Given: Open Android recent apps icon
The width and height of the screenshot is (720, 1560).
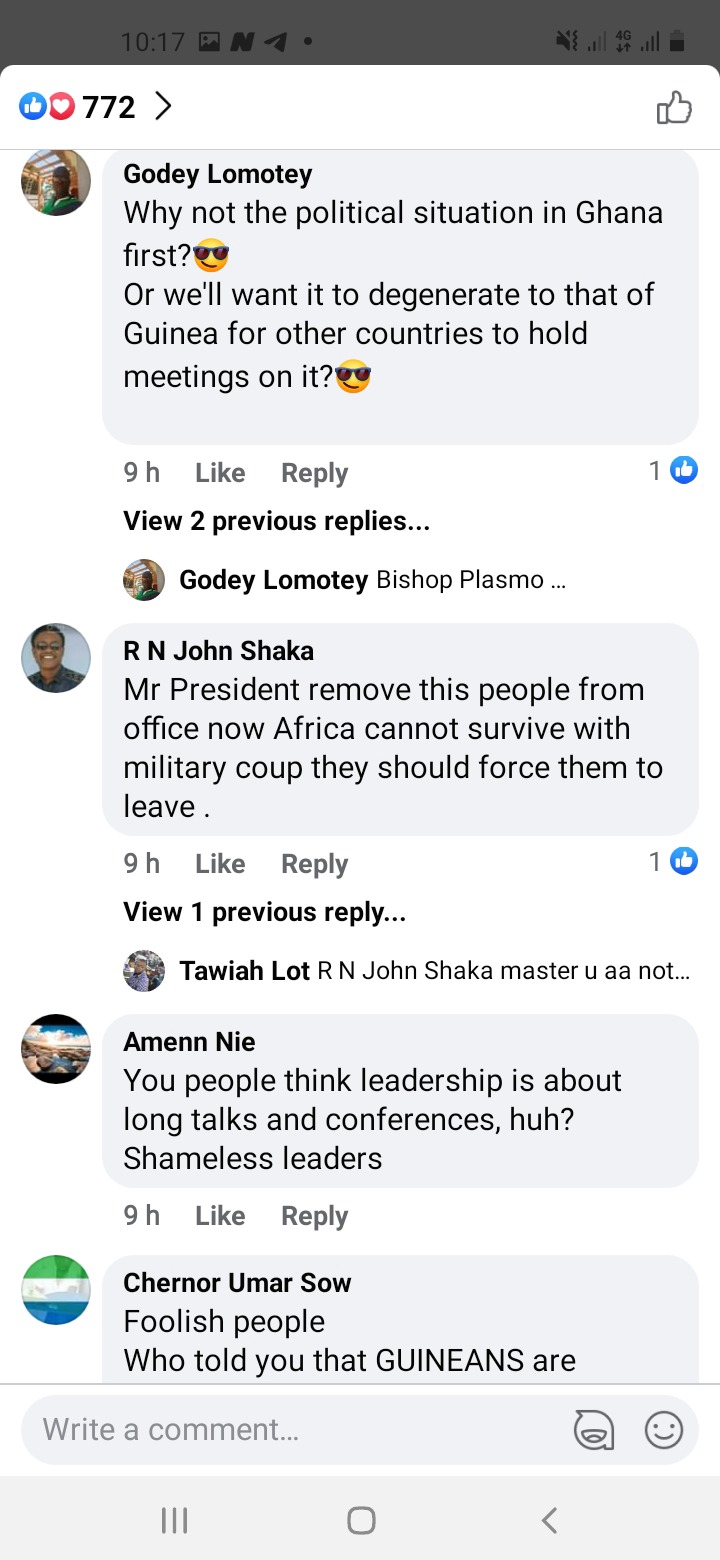Looking at the screenshot, I should [x=174, y=1520].
